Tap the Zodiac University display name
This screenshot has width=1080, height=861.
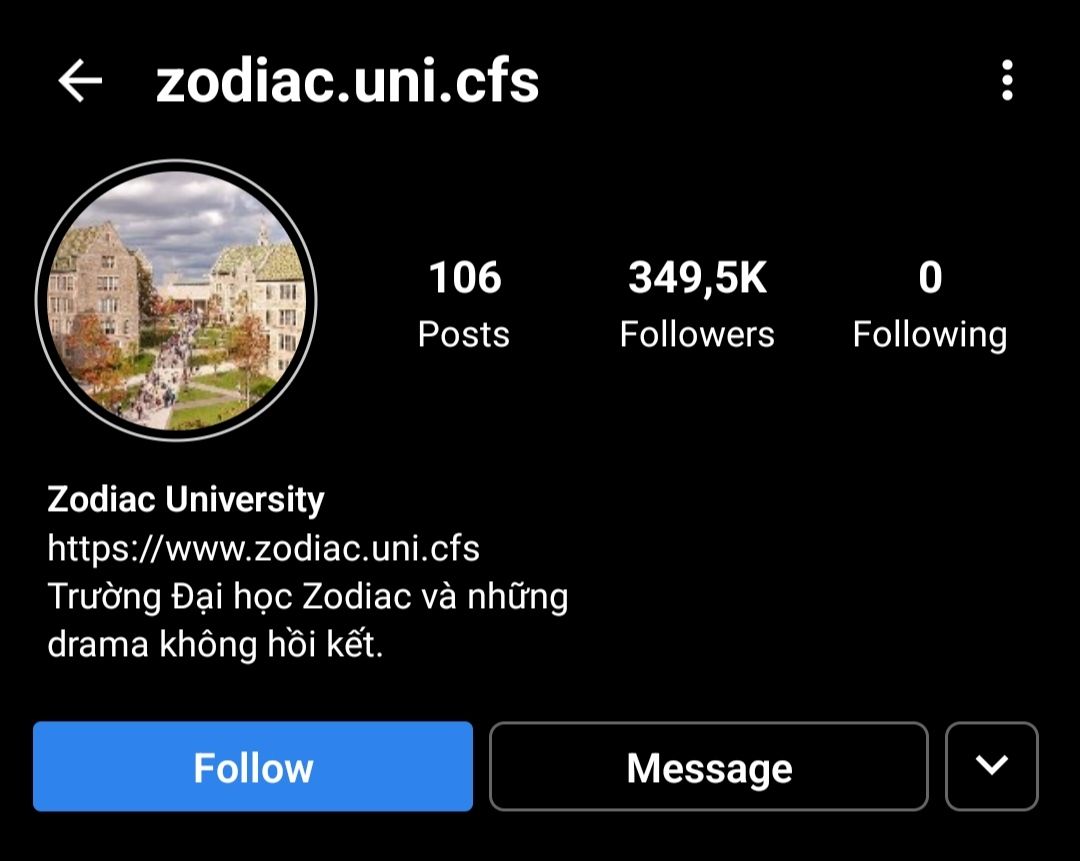tap(185, 500)
